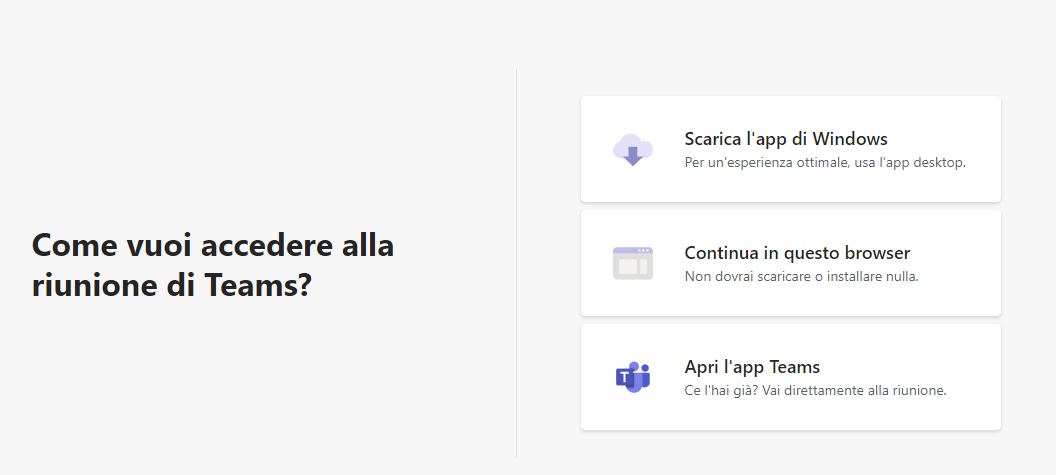
Task: Click "Non dovrai scaricare o installare nulla" text
Action: [801, 276]
